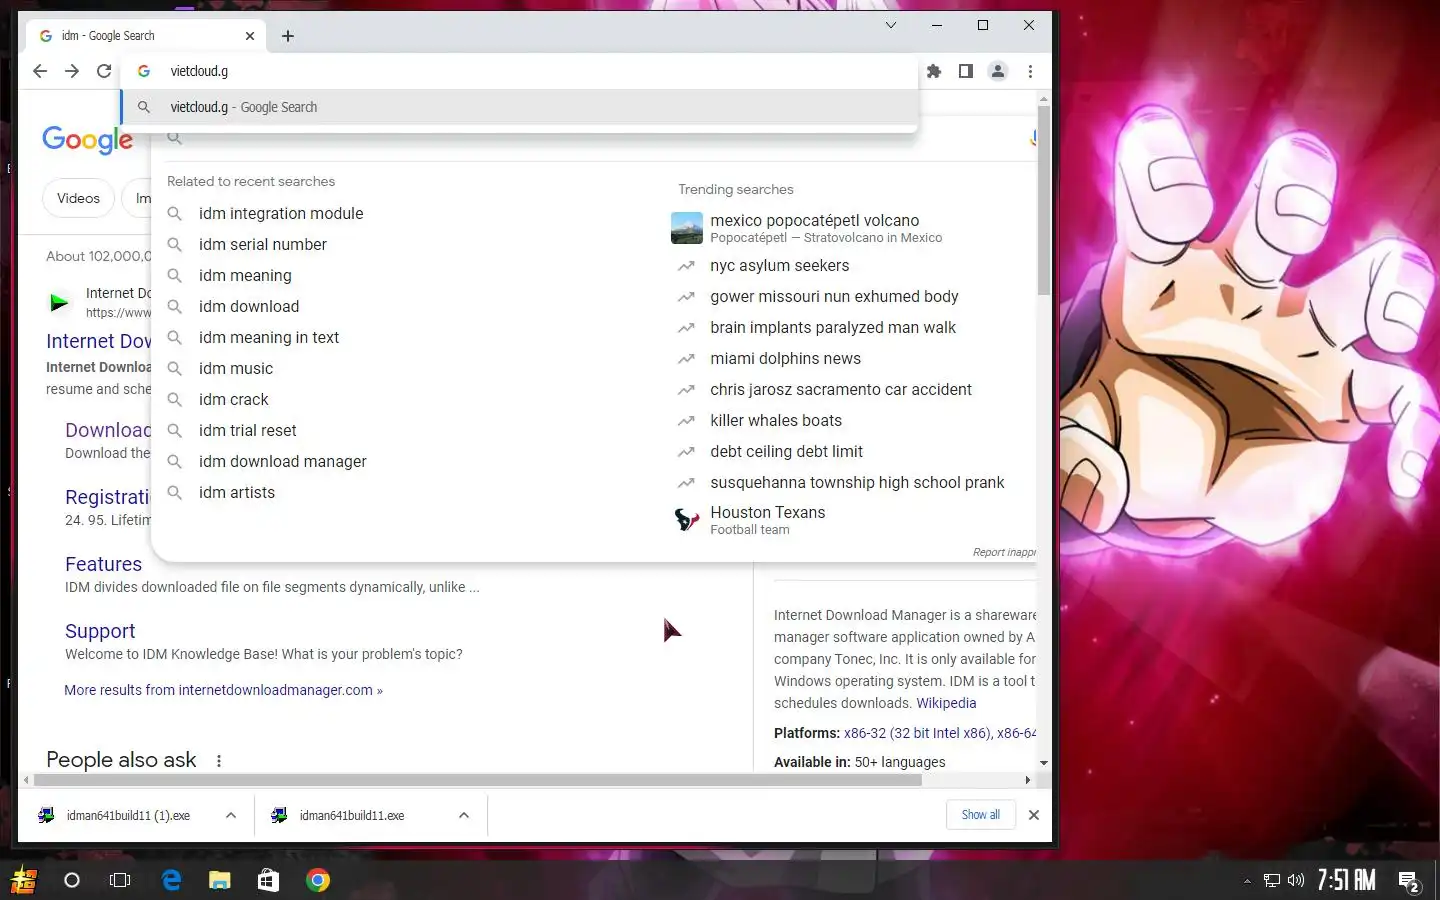
Task: Open the Chrome extensions puzzle icon
Action: point(934,71)
